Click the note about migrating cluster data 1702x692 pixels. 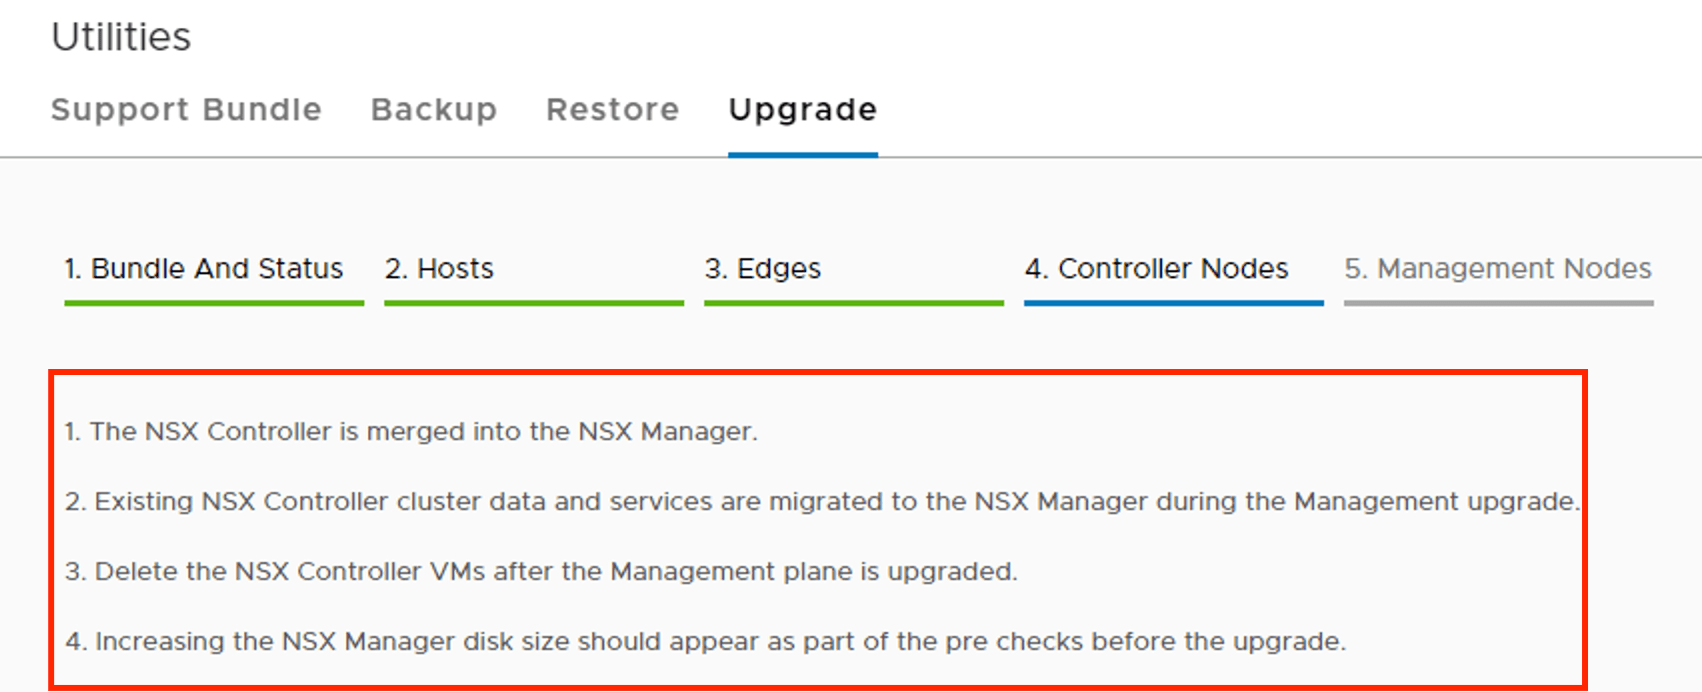(x=822, y=501)
